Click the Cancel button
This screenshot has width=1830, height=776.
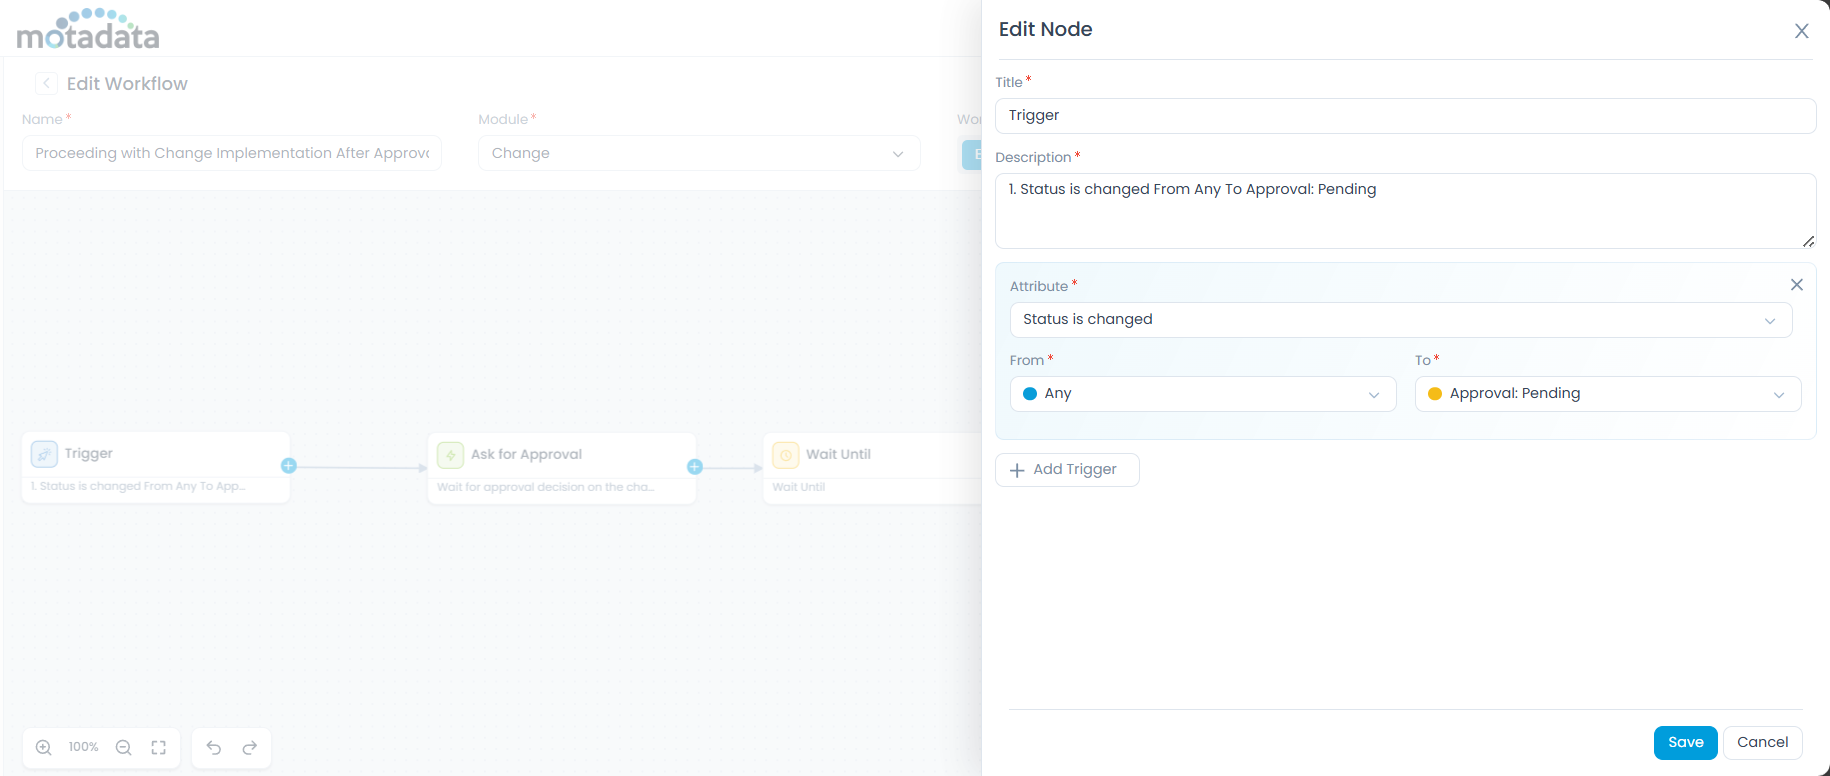1762,742
